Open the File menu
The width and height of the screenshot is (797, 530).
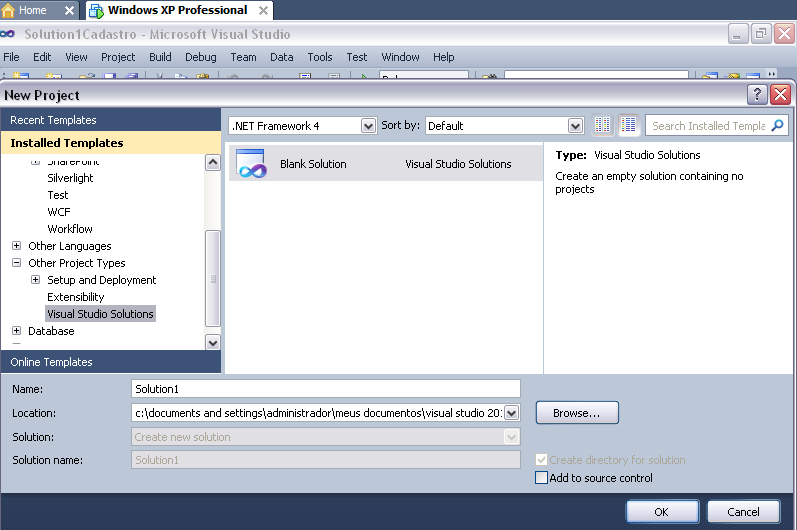pos(11,57)
